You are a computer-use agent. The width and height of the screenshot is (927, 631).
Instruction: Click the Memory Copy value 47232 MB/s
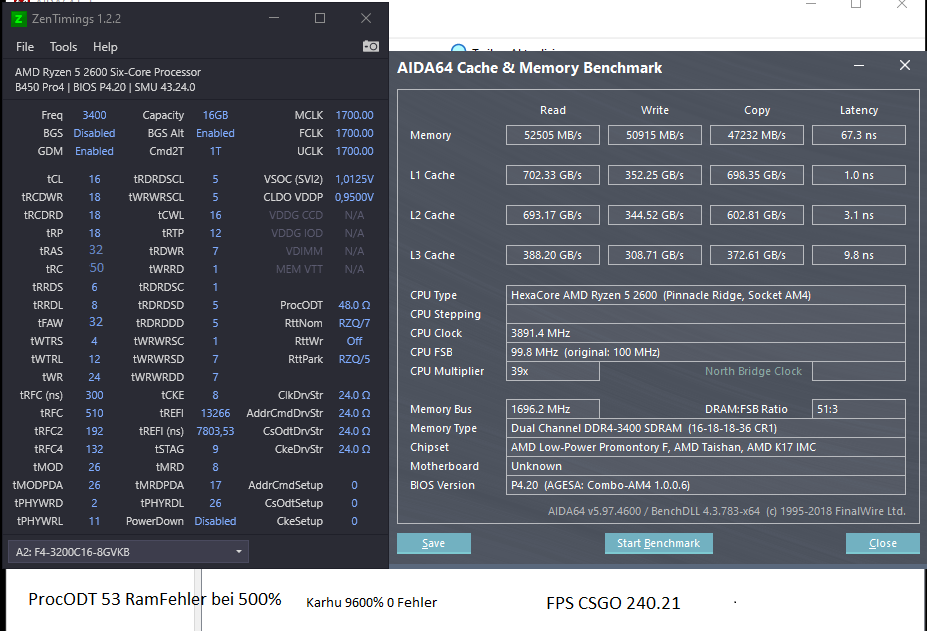pos(757,135)
